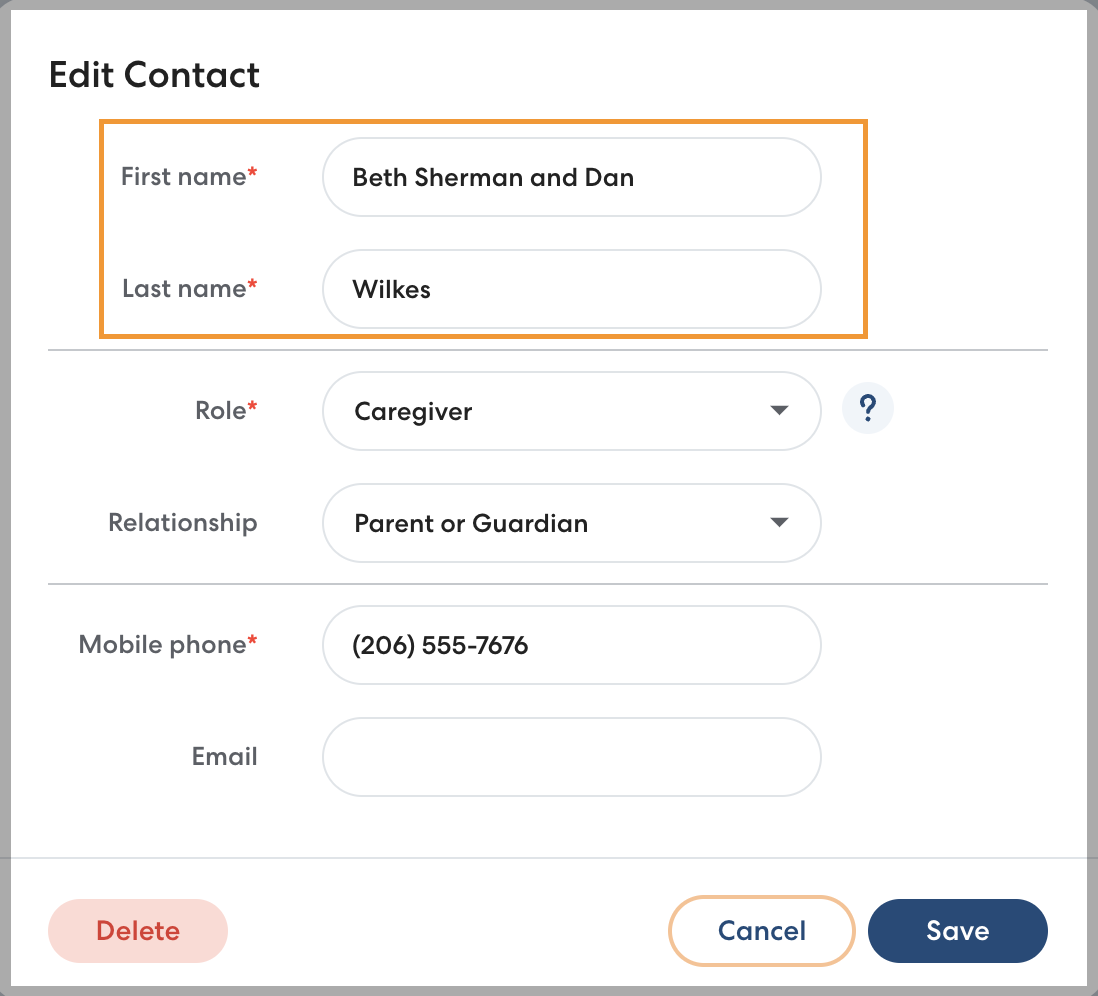Click the First name label
Image resolution: width=1098 pixels, height=996 pixels.
coord(183,177)
